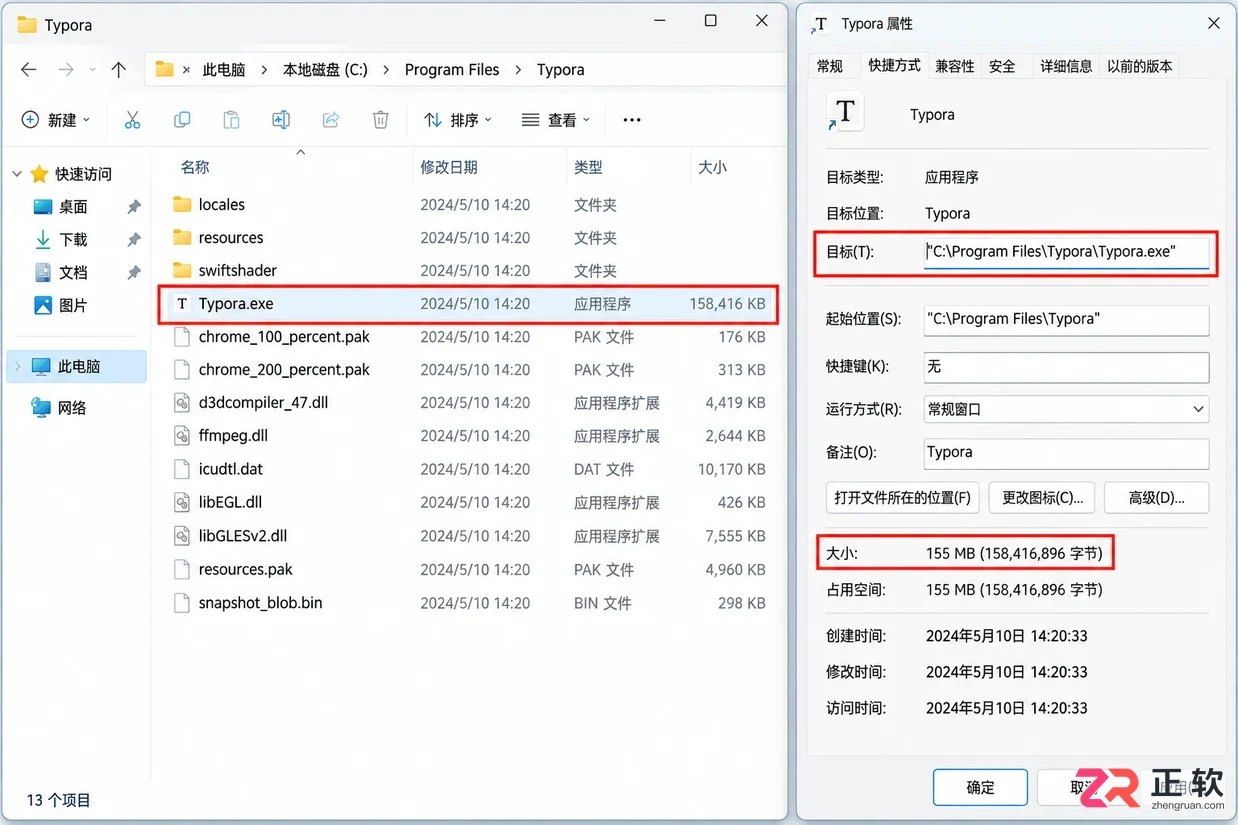Click the pin icon beside 下载
Screen dimensions: 1238x825
pos(134,240)
